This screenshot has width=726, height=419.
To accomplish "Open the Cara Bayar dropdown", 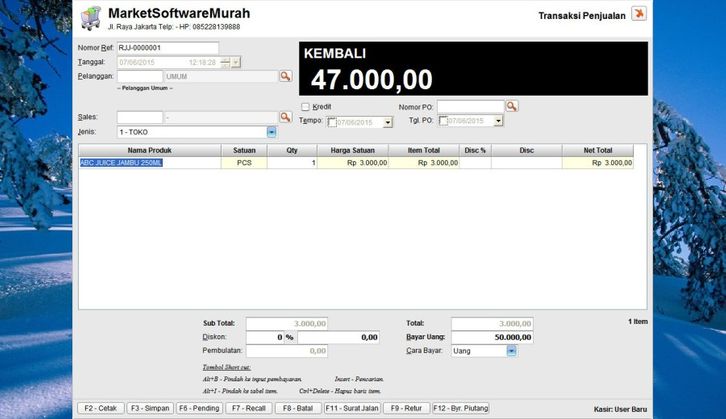I will pos(511,351).
